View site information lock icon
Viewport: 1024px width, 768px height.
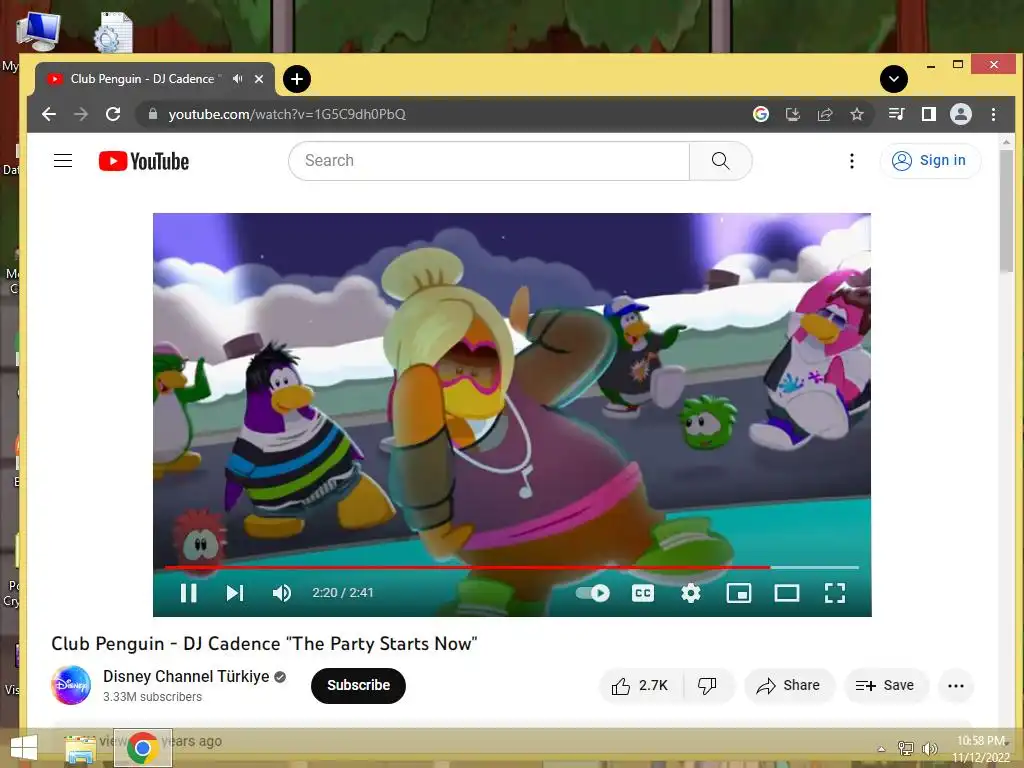point(153,114)
